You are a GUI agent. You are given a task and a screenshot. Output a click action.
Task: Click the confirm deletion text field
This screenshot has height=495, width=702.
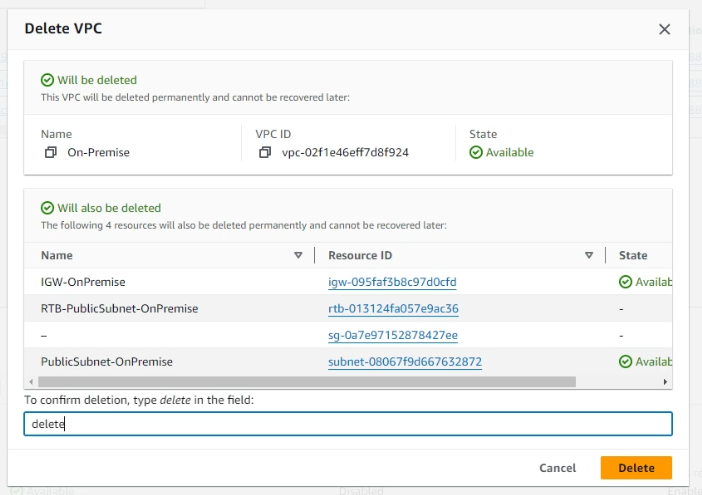point(348,424)
